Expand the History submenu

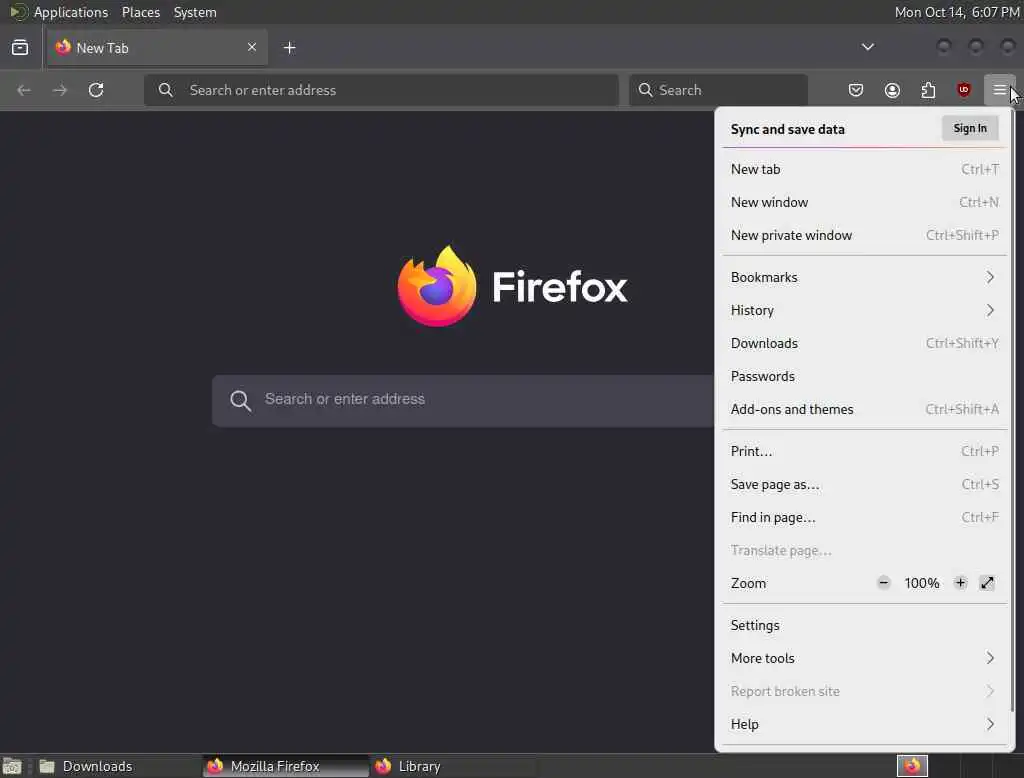pyautogui.click(x=865, y=310)
